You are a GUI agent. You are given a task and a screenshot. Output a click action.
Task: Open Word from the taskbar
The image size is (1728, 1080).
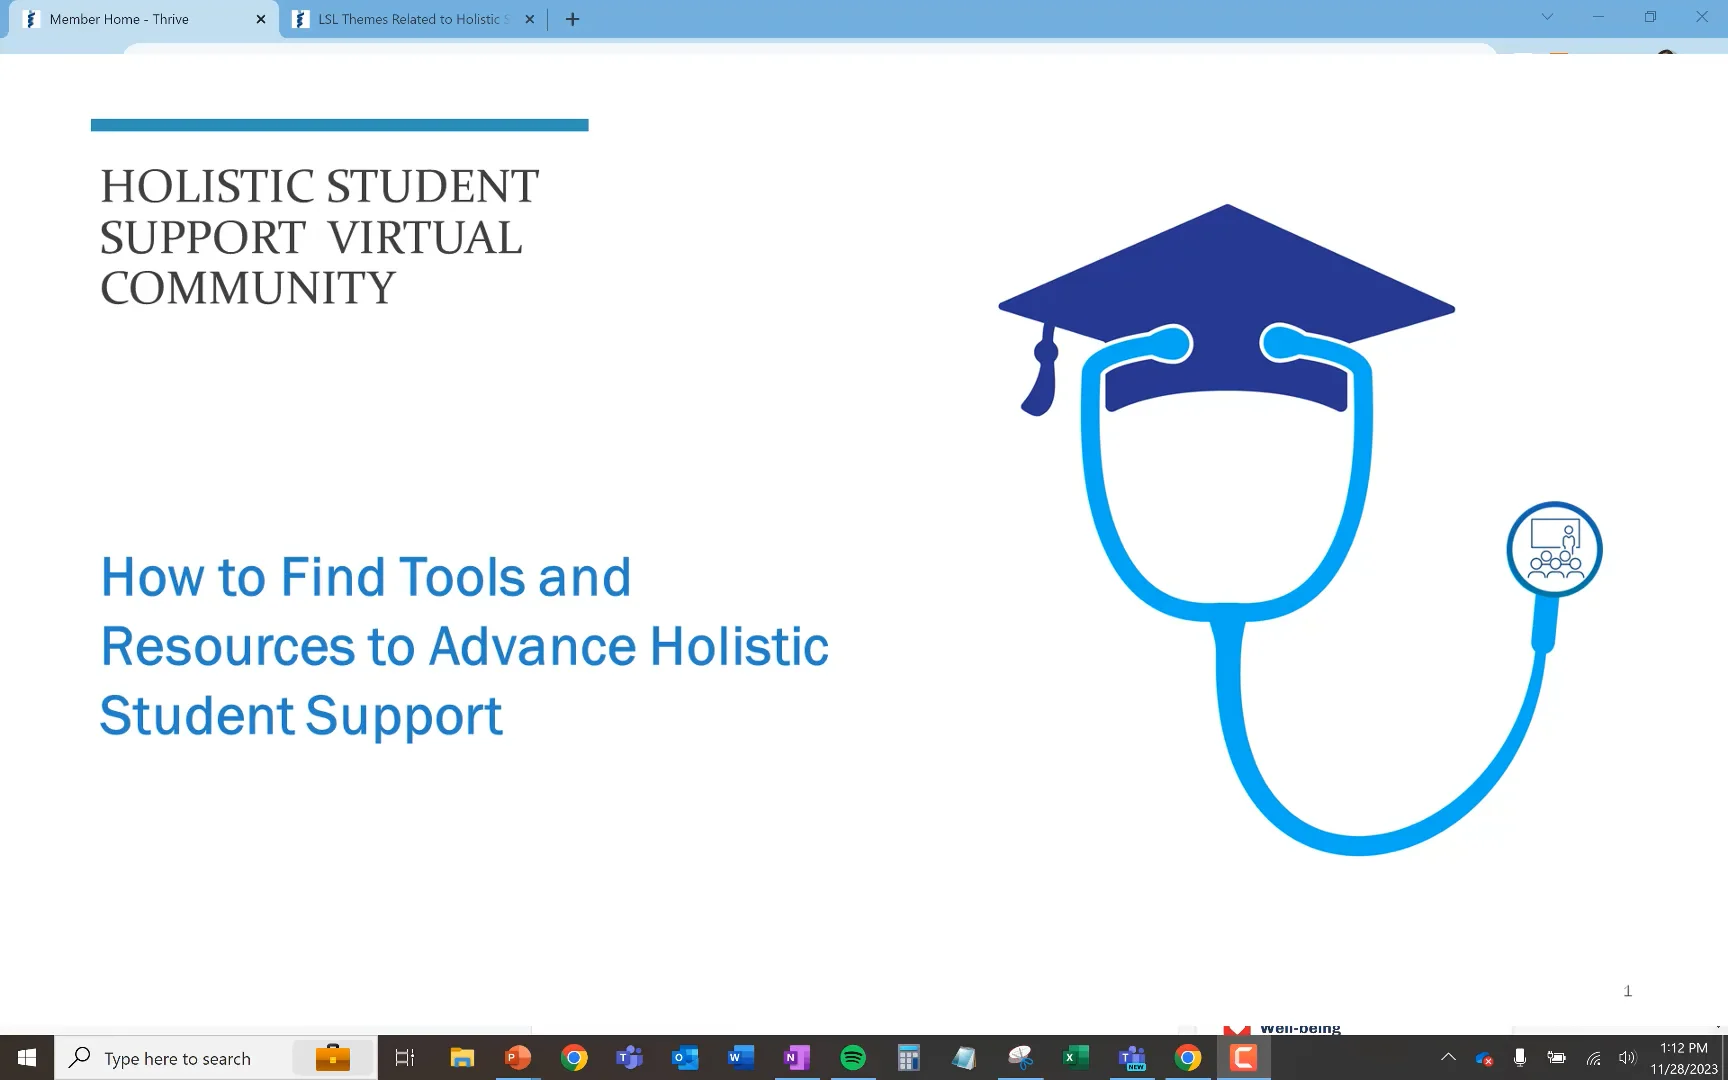[740, 1057]
